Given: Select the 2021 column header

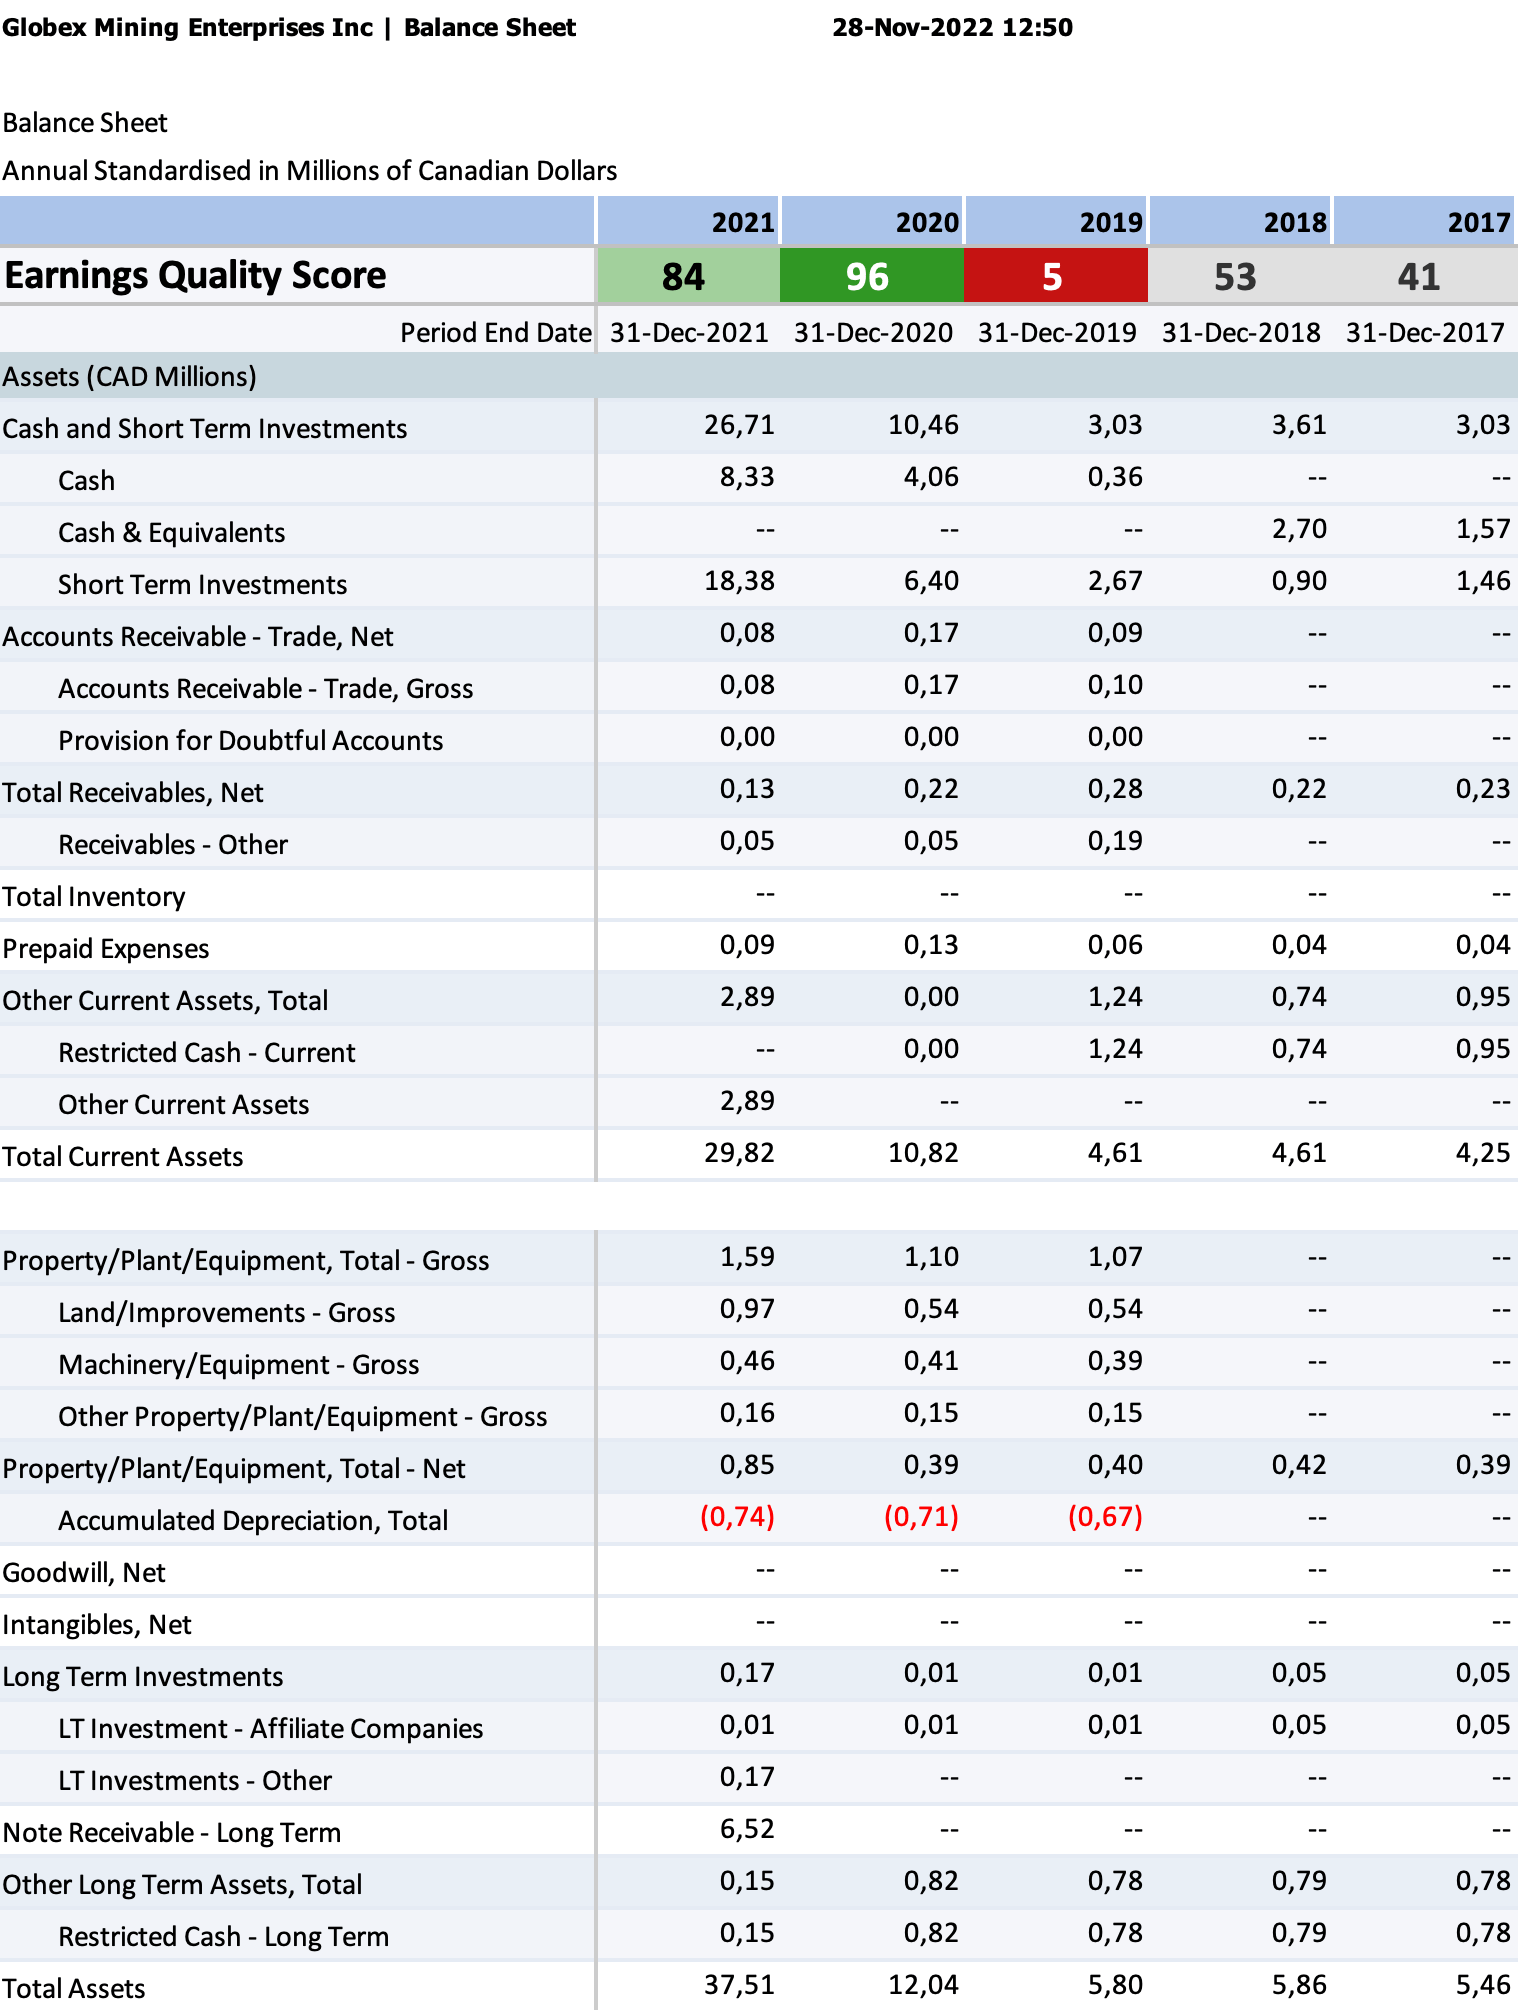Looking at the screenshot, I should pyautogui.click(x=742, y=222).
